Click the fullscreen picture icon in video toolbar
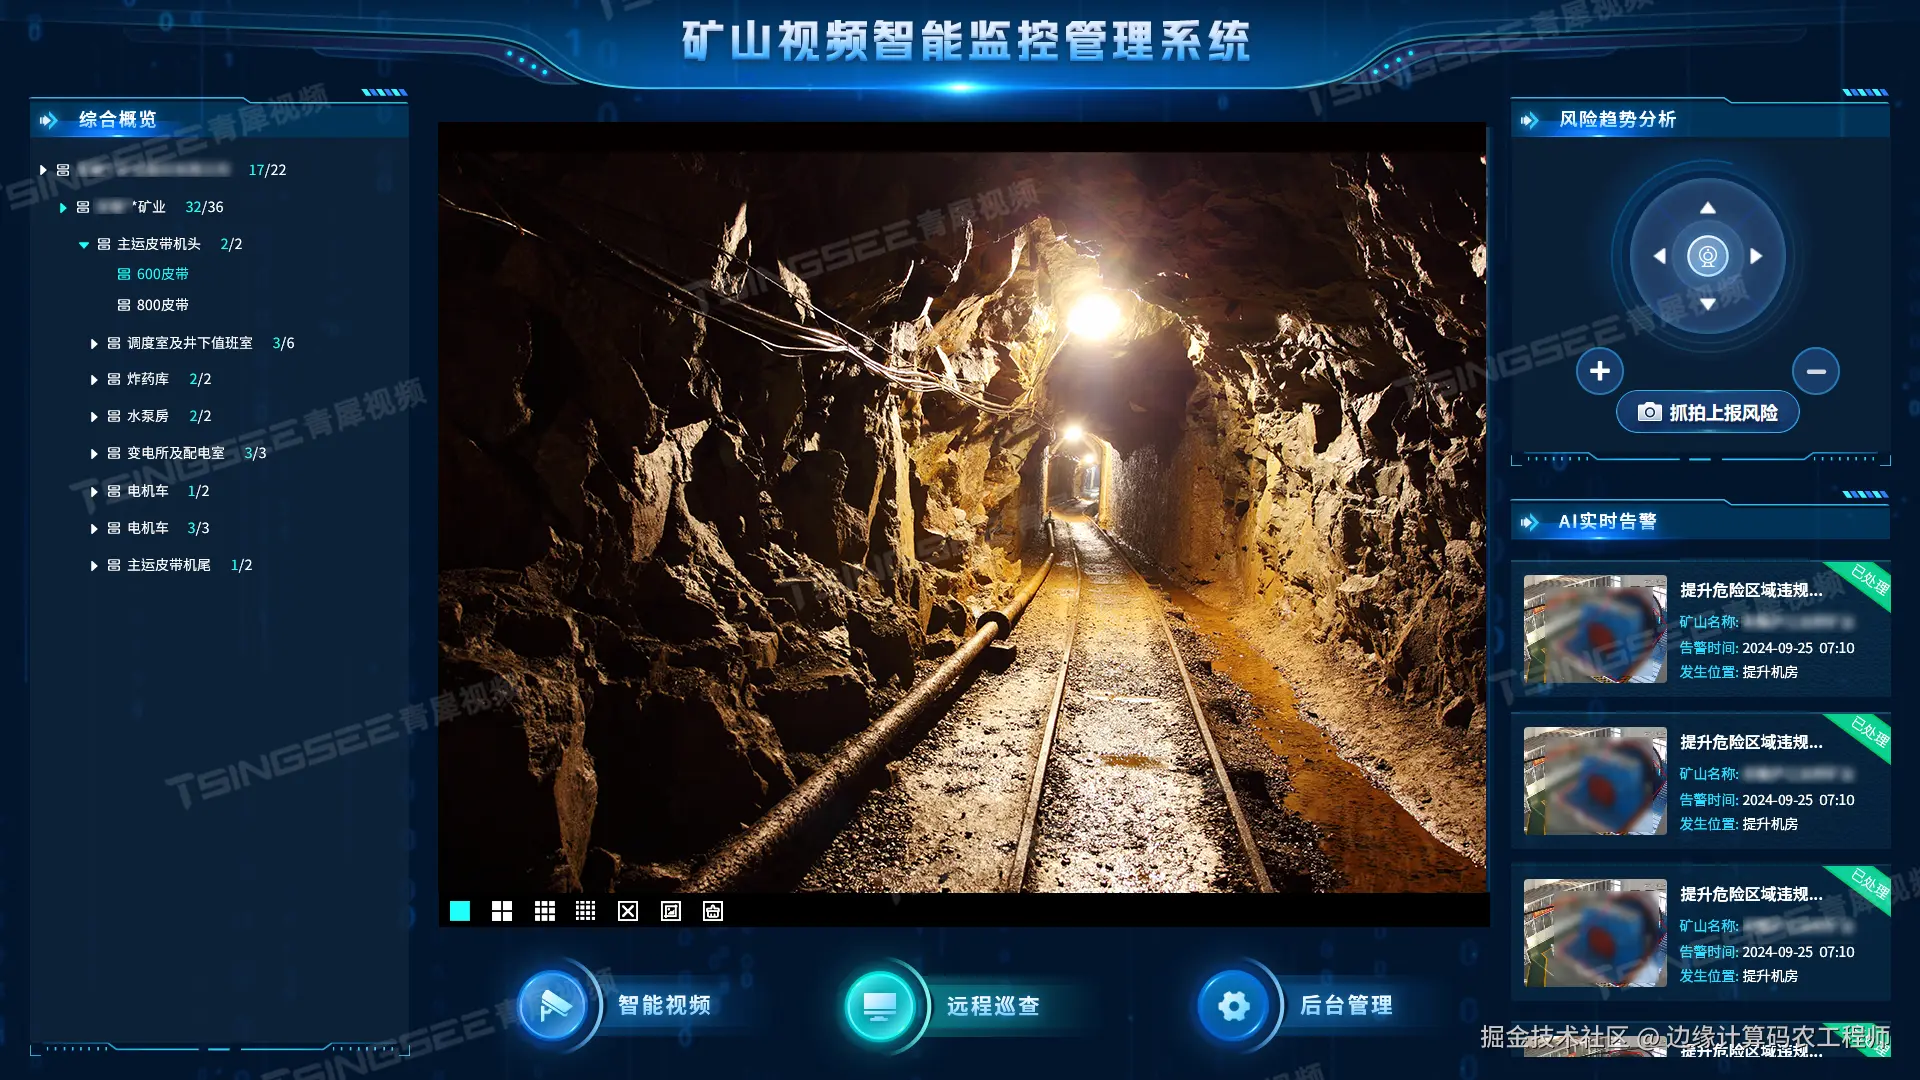1920x1080 pixels. [x=671, y=911]
